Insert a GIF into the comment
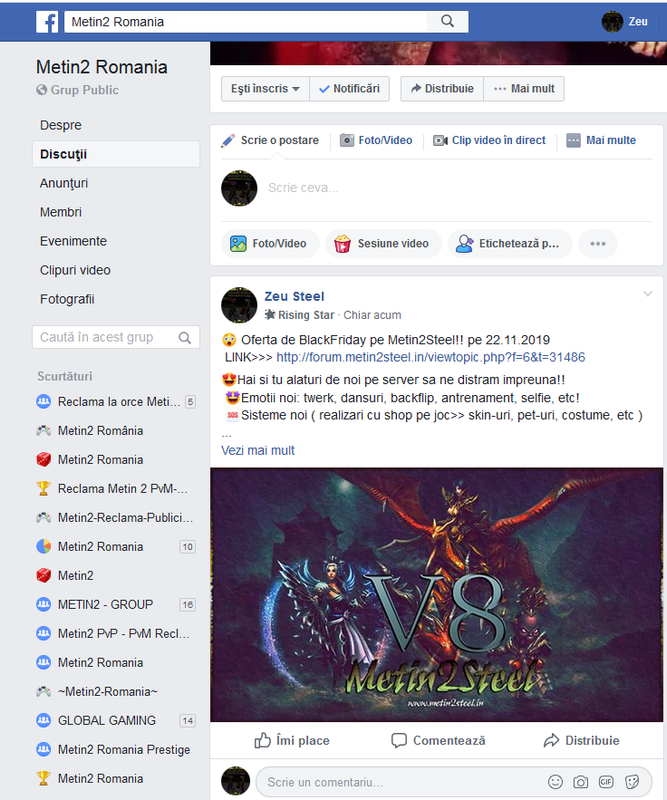This screenshot has height=800, width=667. [606, 782]
